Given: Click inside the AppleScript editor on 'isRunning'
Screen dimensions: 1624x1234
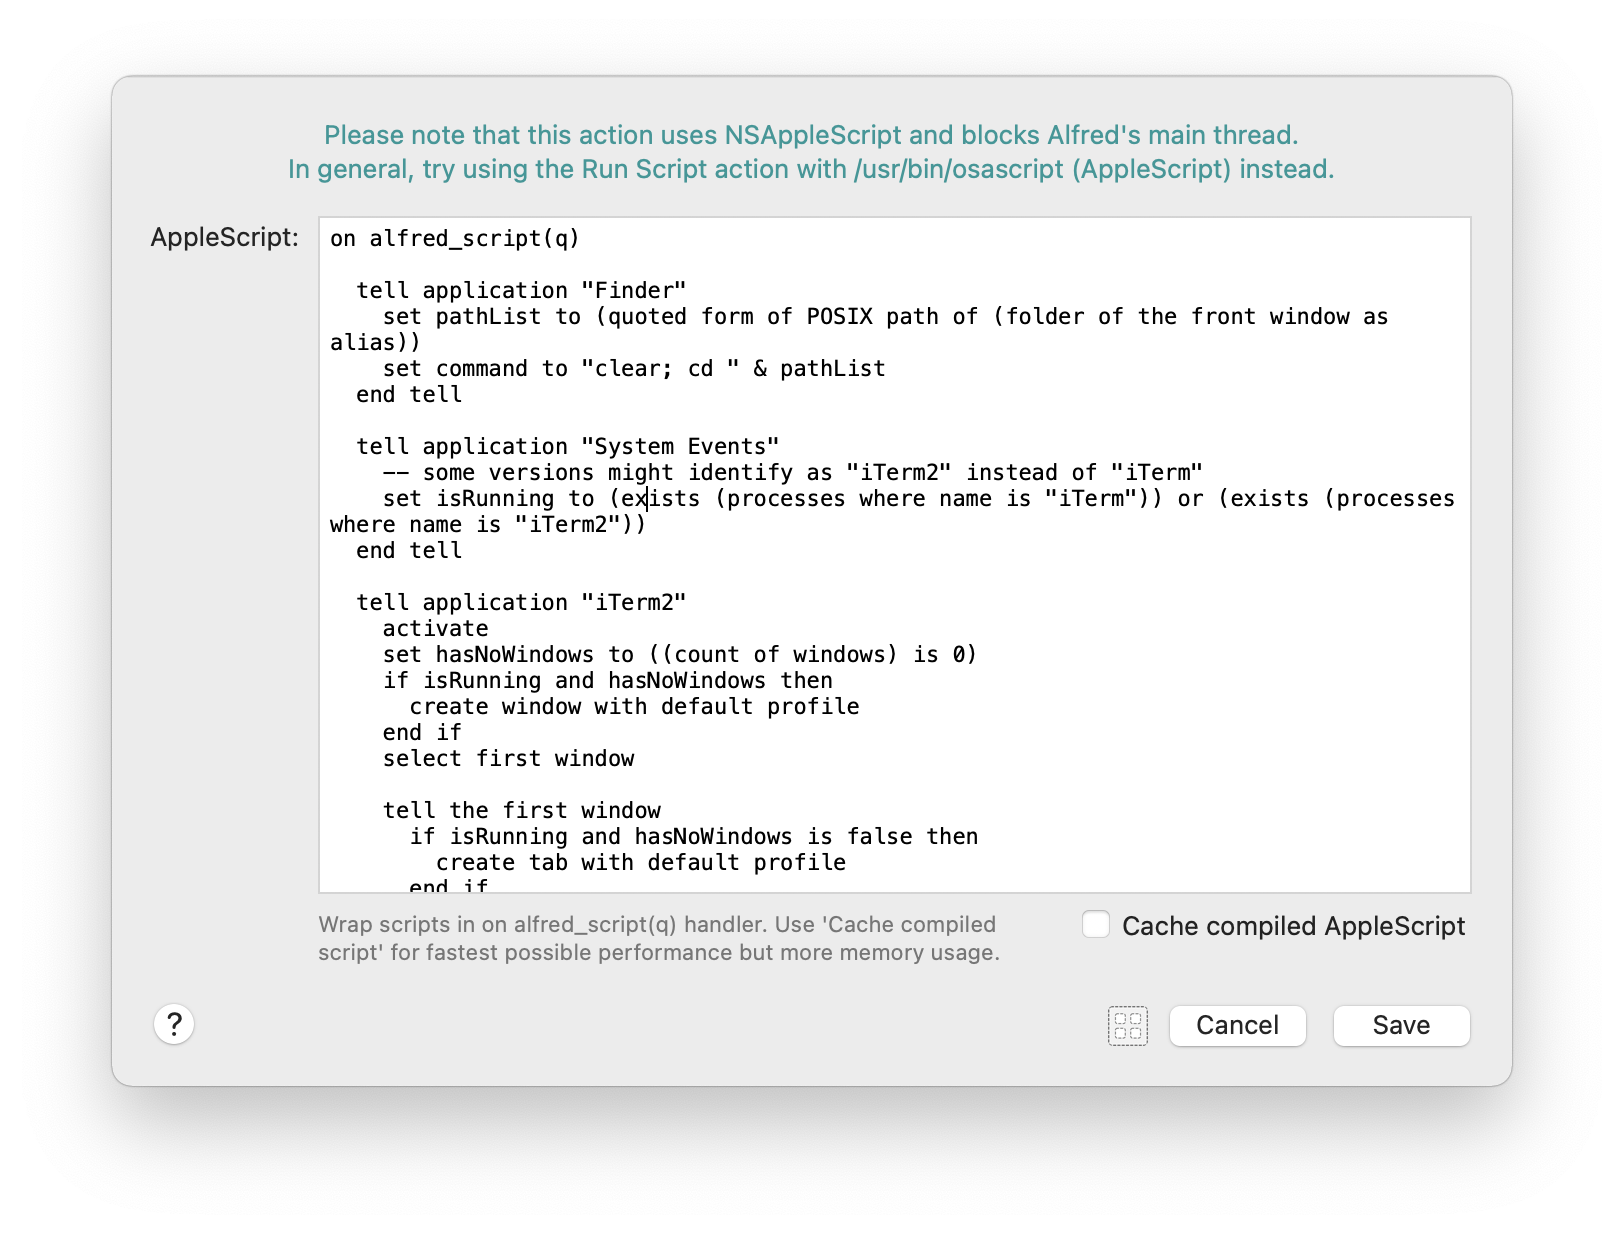Looking at the screenshot, I should tap(495, 498).
